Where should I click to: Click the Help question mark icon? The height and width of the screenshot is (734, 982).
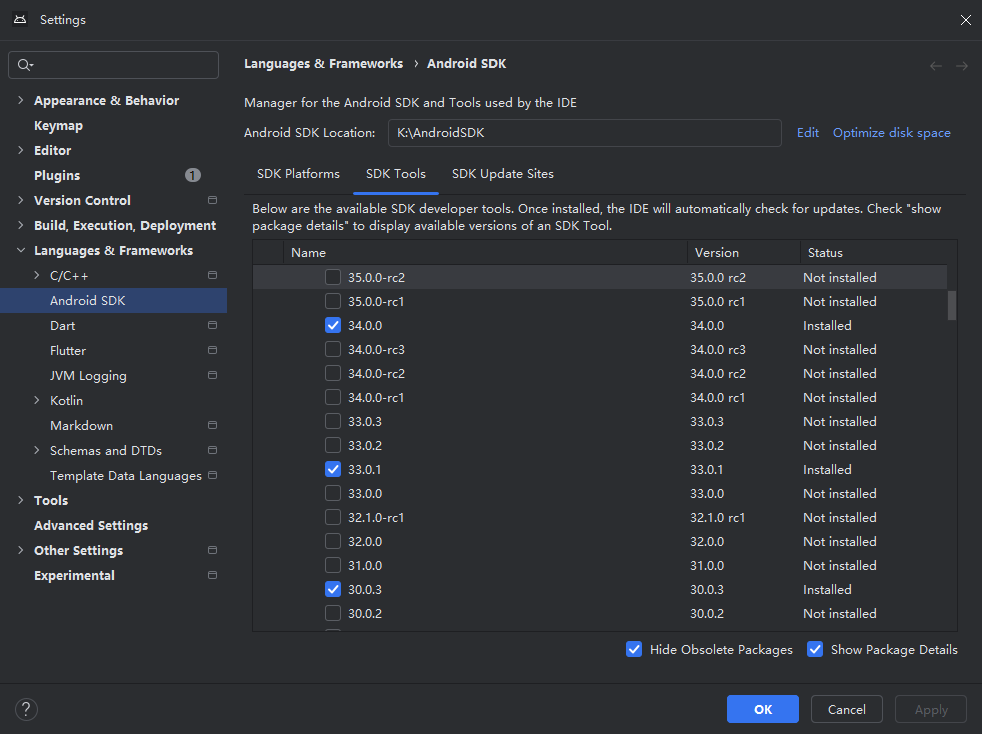pyautogui.click(x=26, y=709)
